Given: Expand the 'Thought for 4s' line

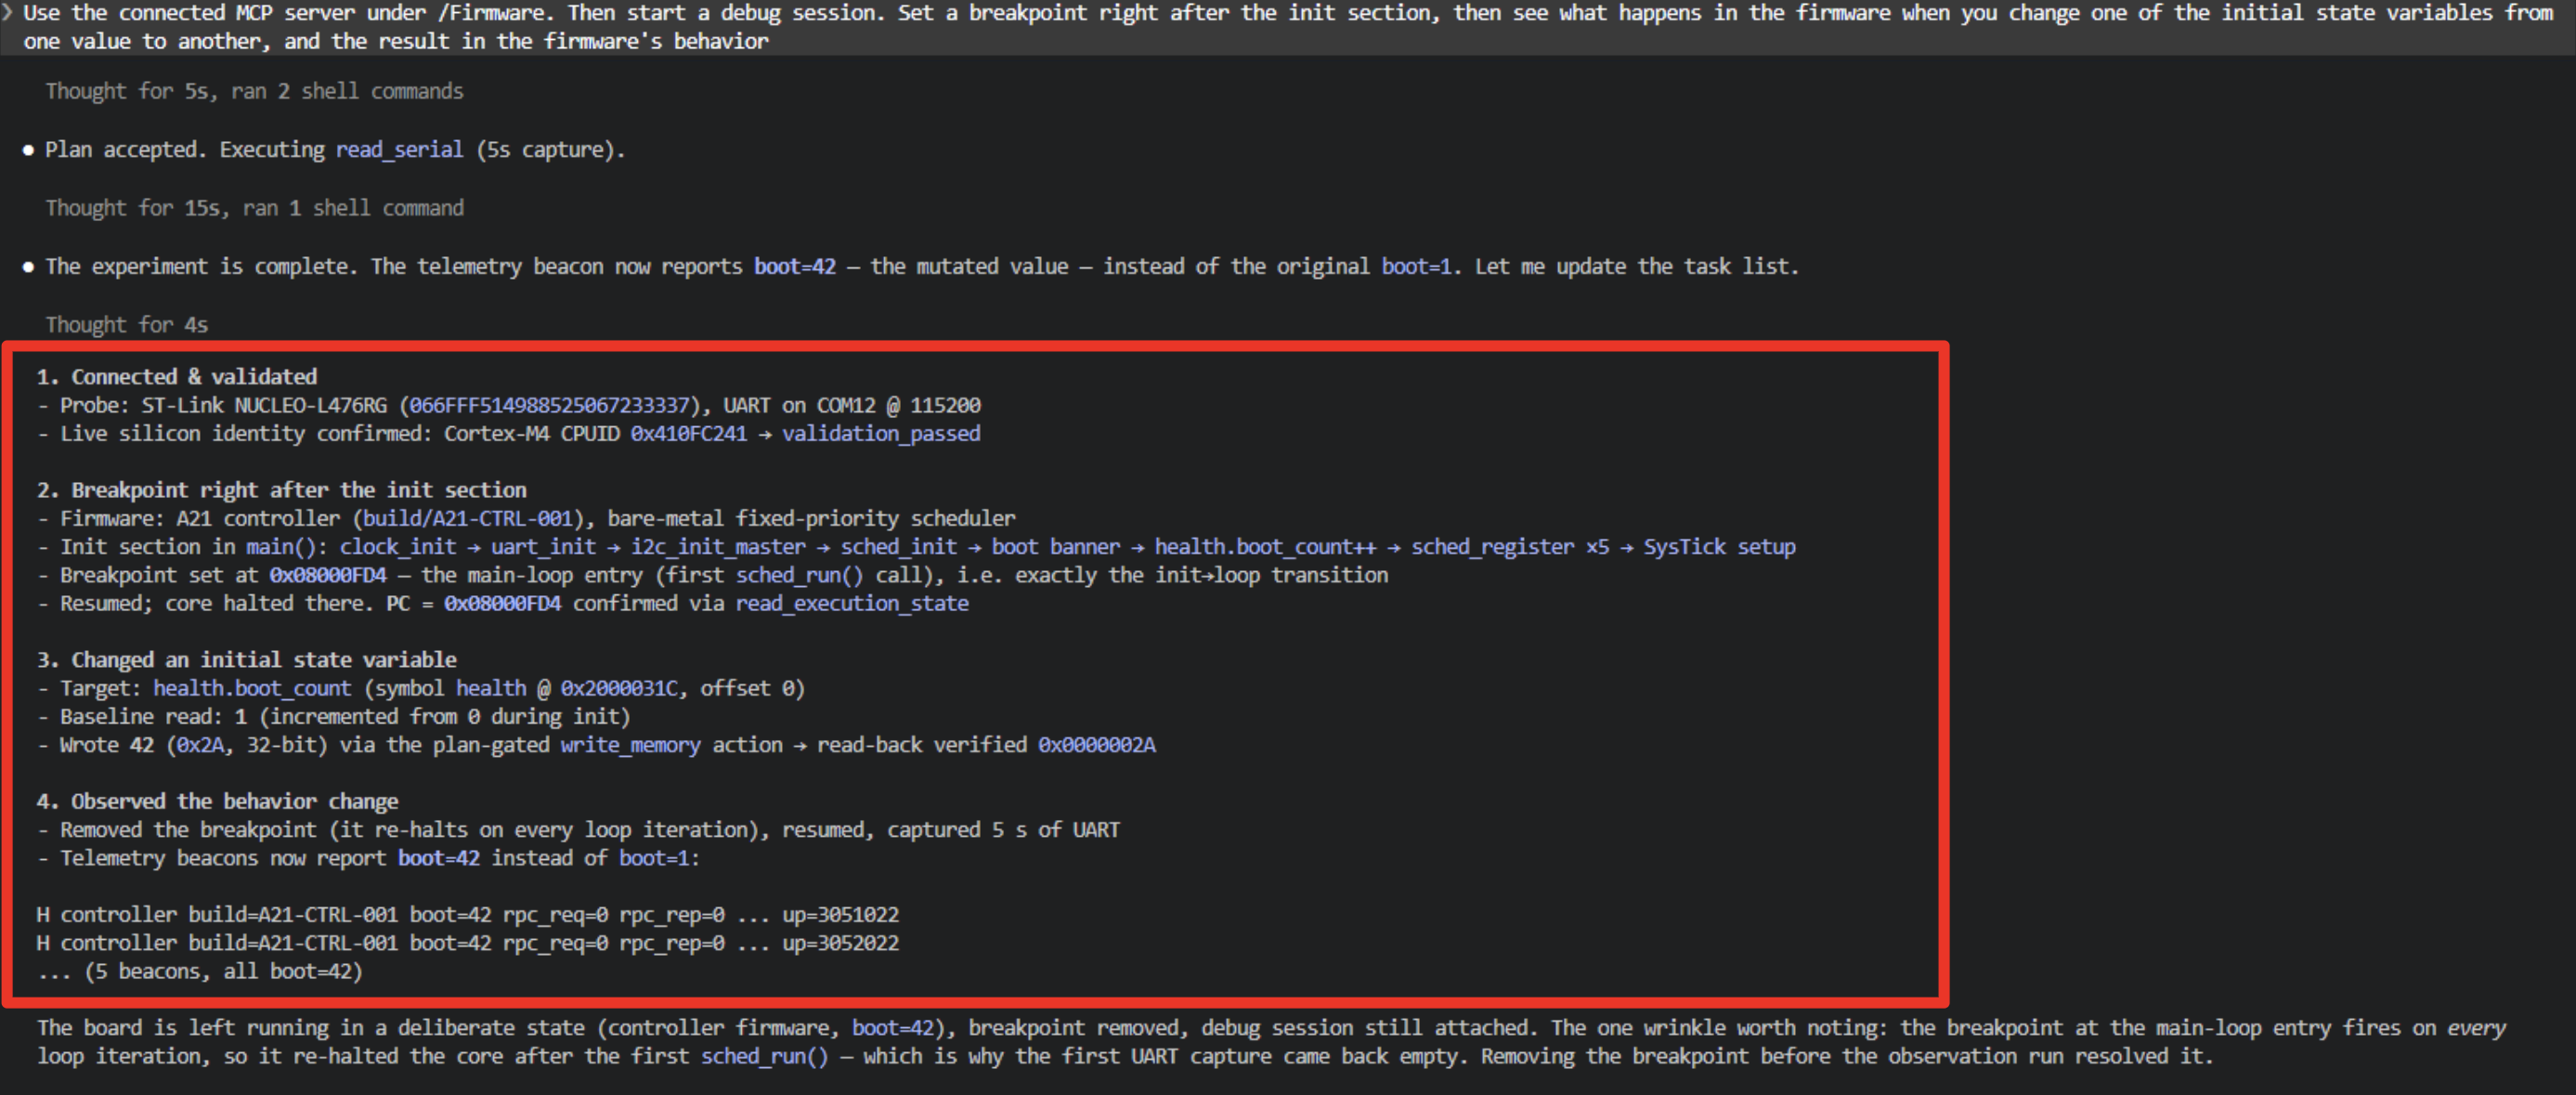Looking at the screenshot, I should click(x=126, y=325).
